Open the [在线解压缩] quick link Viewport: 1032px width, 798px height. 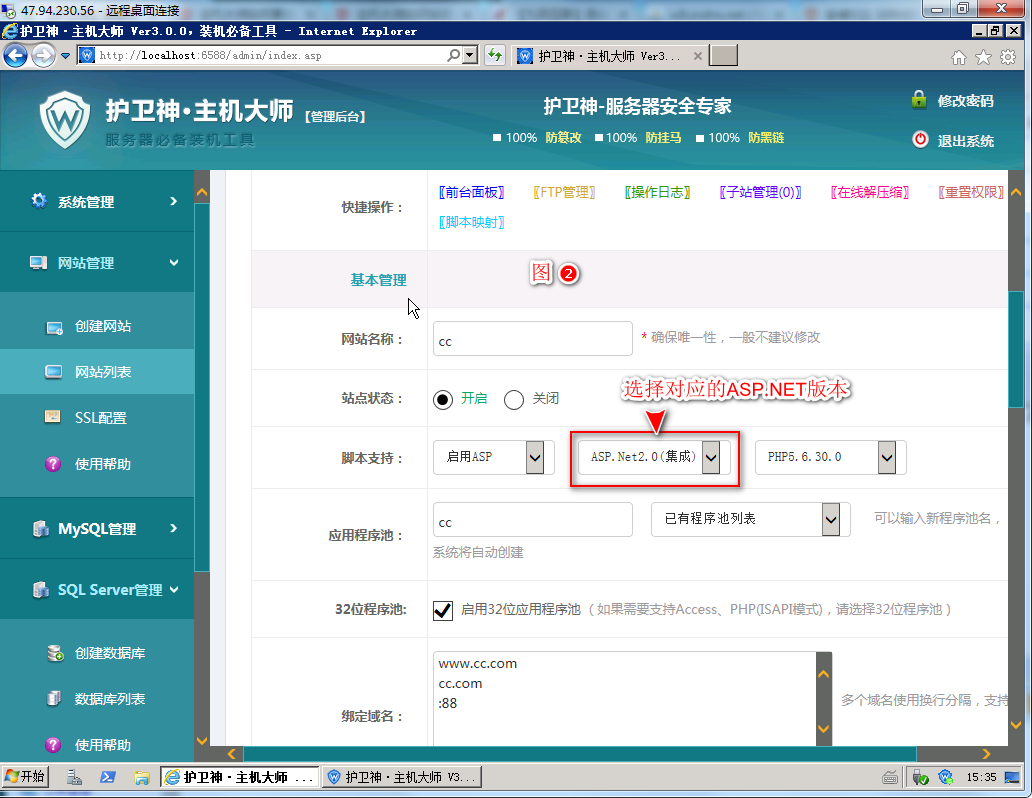click(x=869, y=192)
